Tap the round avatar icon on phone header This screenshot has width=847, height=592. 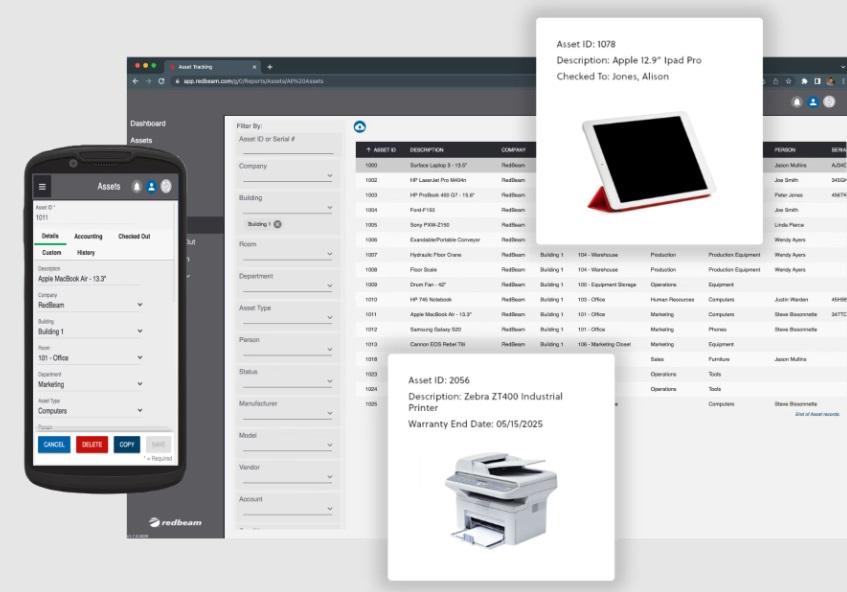pos(166,186)
